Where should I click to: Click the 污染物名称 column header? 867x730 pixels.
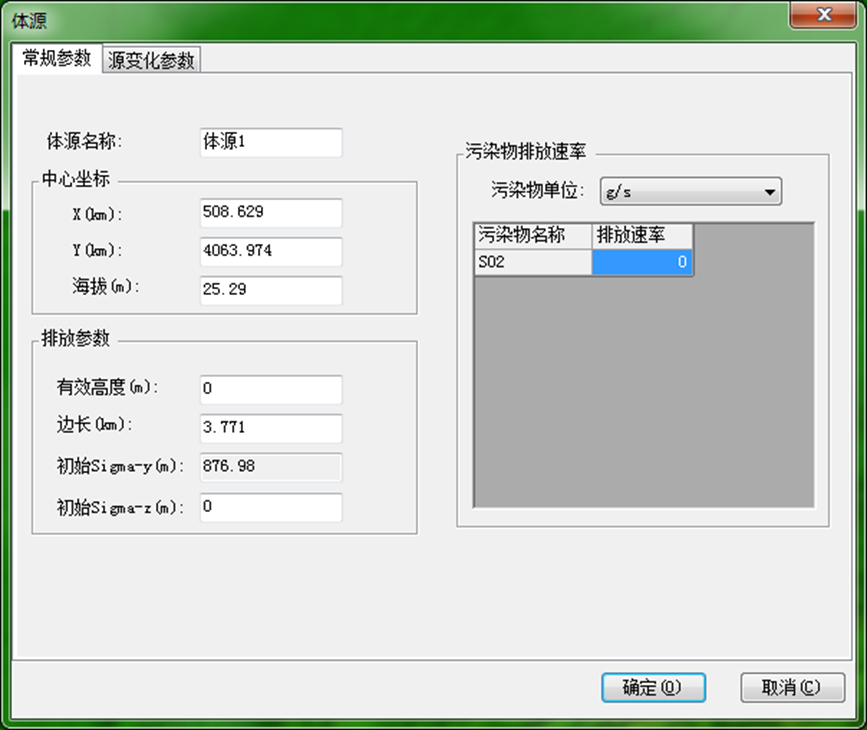532,236
